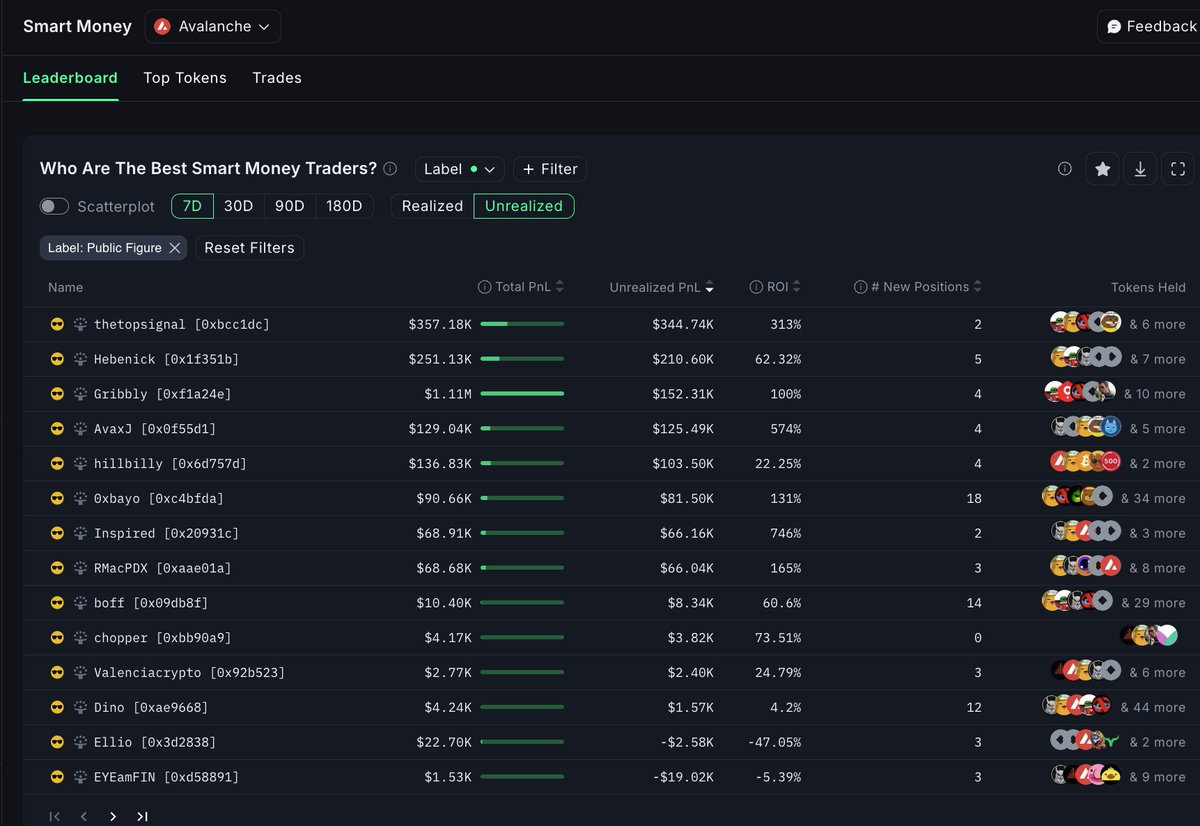Click the Reset Filters button

click(x=249, y=248)
